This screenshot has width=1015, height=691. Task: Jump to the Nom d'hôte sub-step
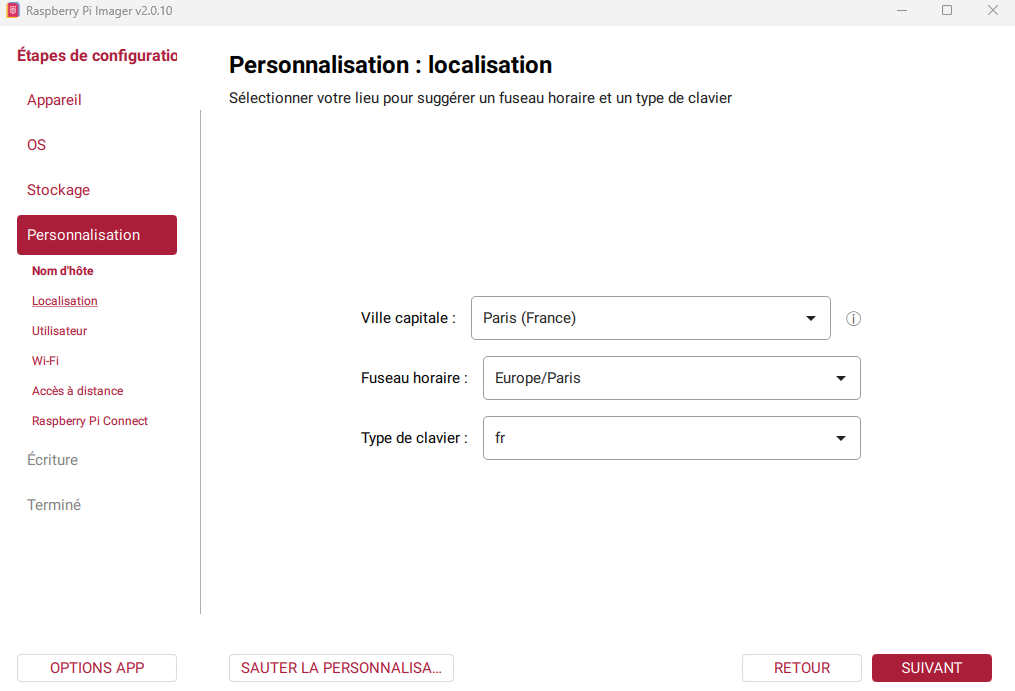[x=63, y=271]
